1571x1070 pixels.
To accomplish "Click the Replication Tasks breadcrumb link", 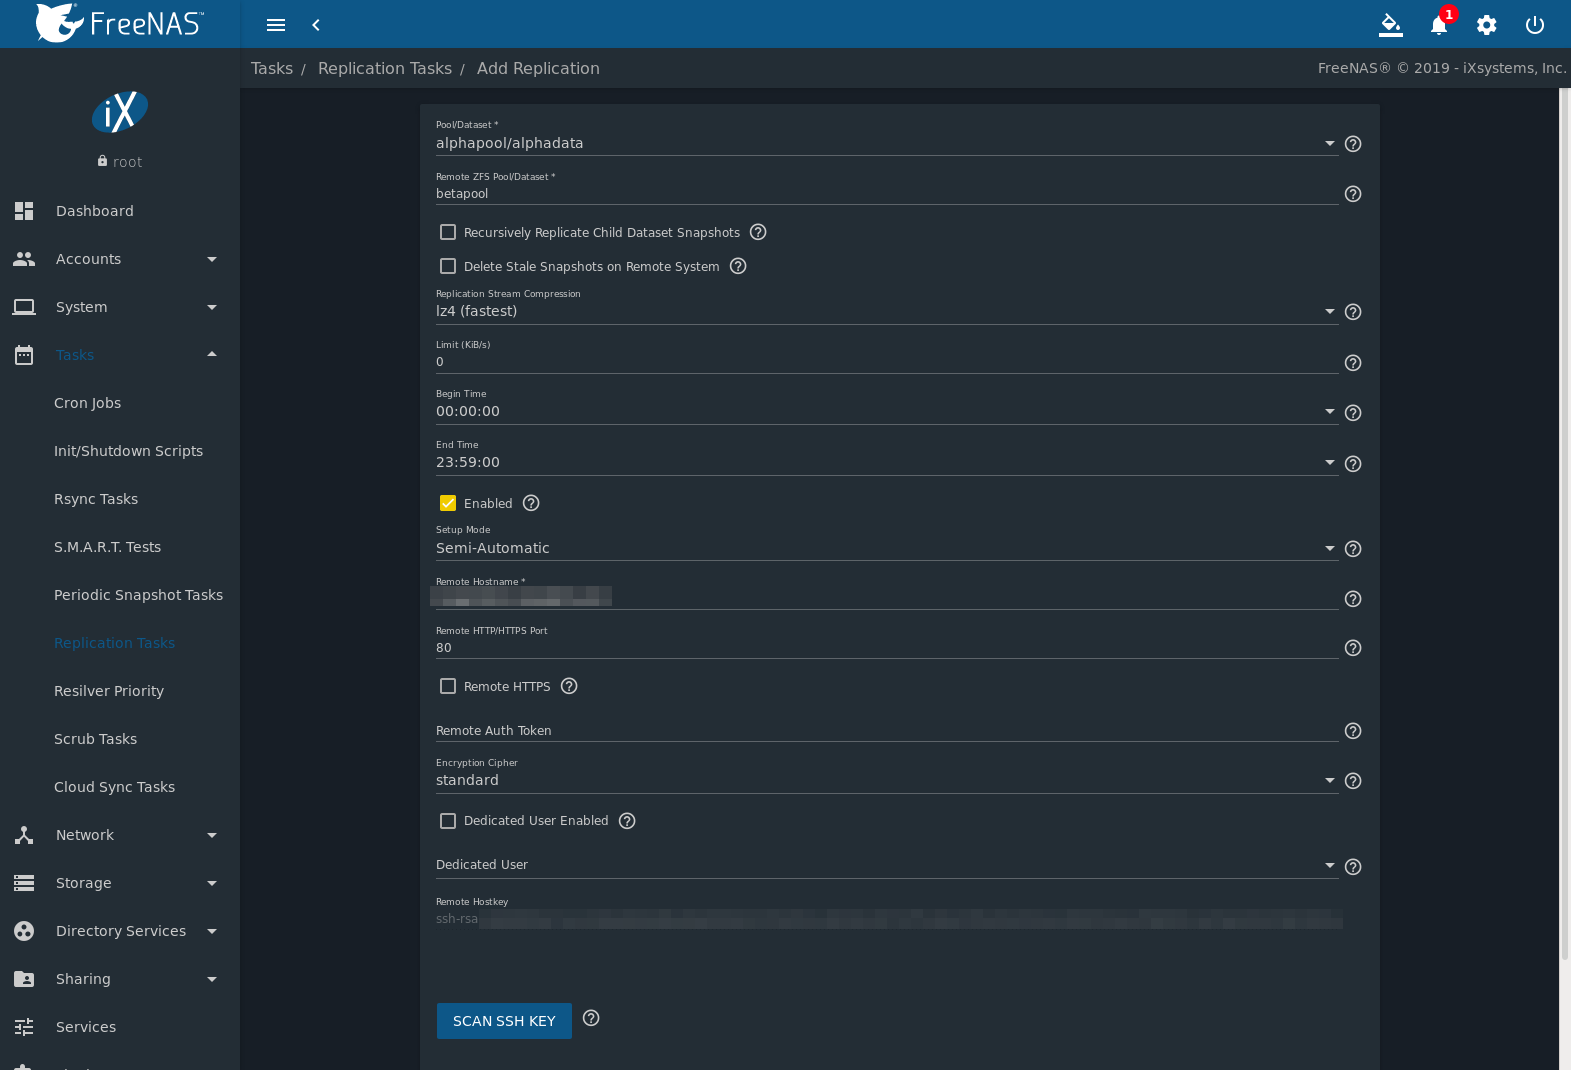I will pos(385,68).
